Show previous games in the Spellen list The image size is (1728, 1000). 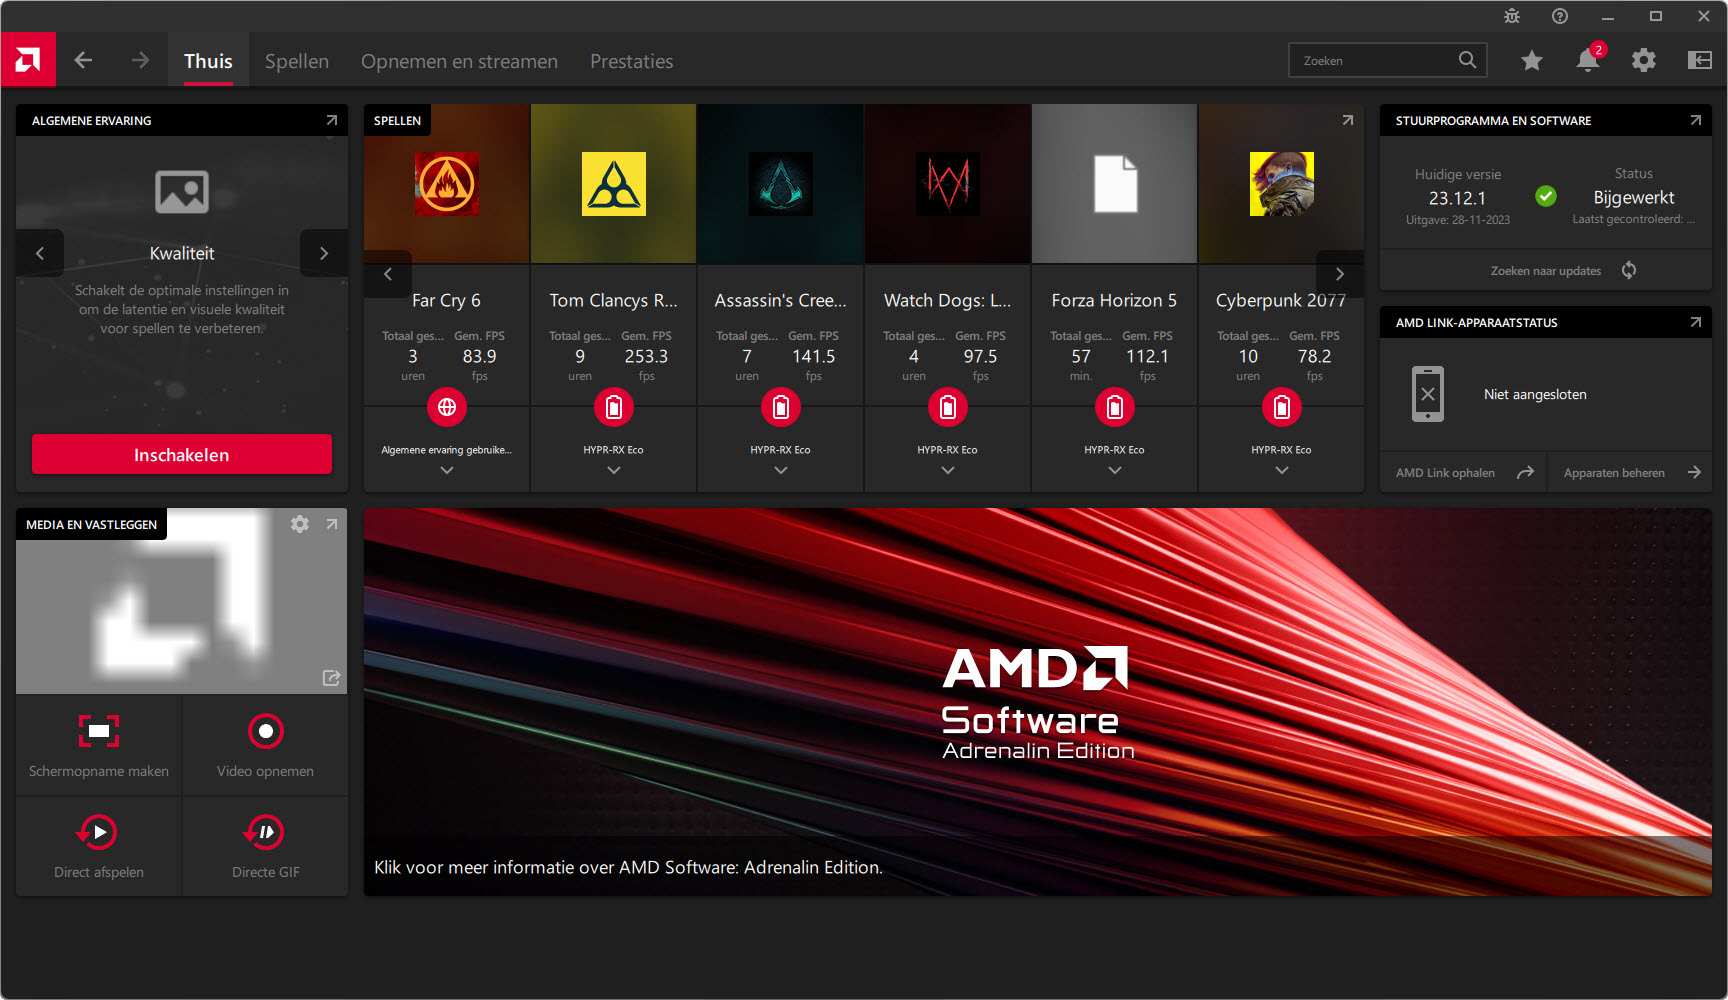click(x=388, y=273)
